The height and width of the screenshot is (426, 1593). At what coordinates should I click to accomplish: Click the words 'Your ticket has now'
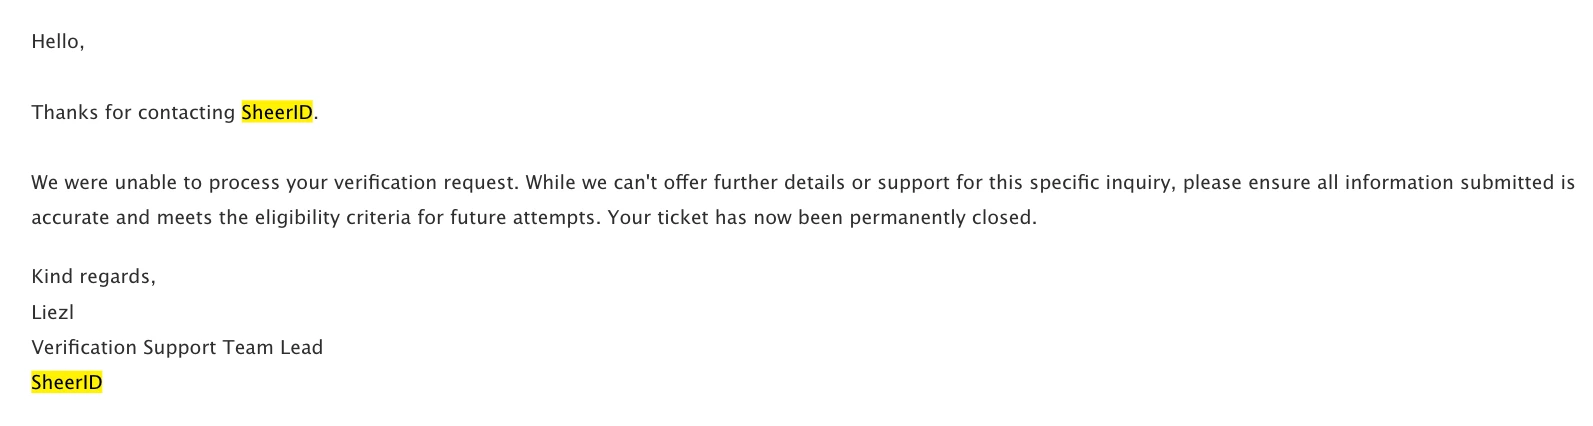click(701, 217)
